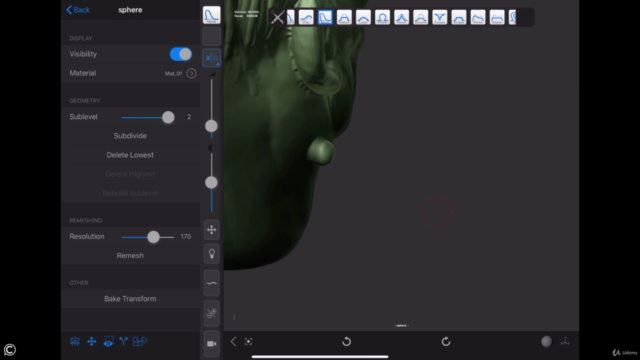Open the material sphere preview
This screenshot has width=640, height=360.
tap(546, 341)
